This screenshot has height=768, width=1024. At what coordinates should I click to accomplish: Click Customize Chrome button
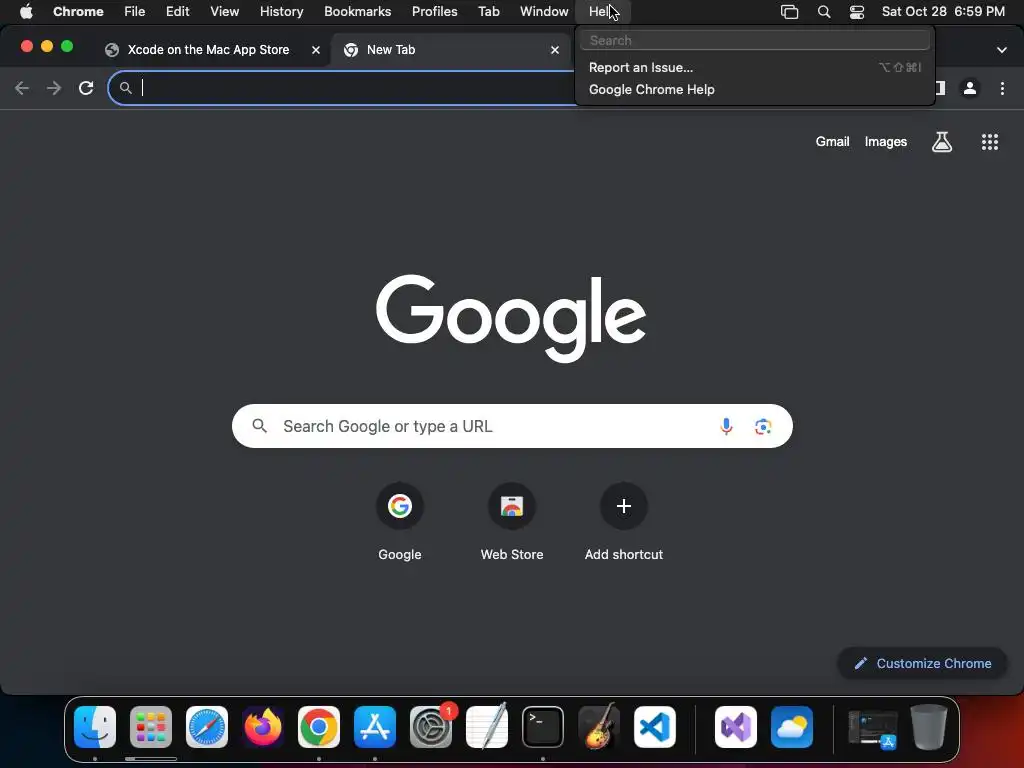[923, 664]
